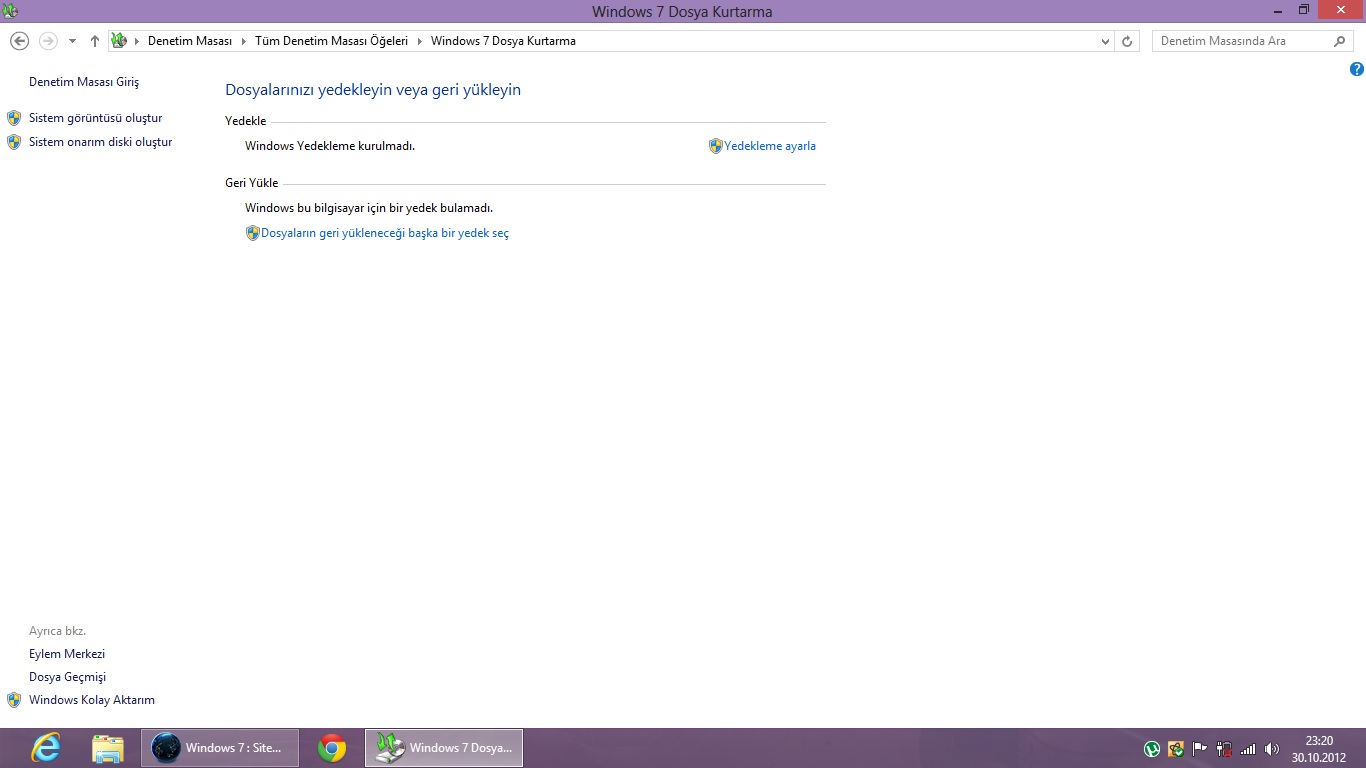
Task: Expand the Denetim Masası breadcrumb arrow
Action: click(243, 41)
